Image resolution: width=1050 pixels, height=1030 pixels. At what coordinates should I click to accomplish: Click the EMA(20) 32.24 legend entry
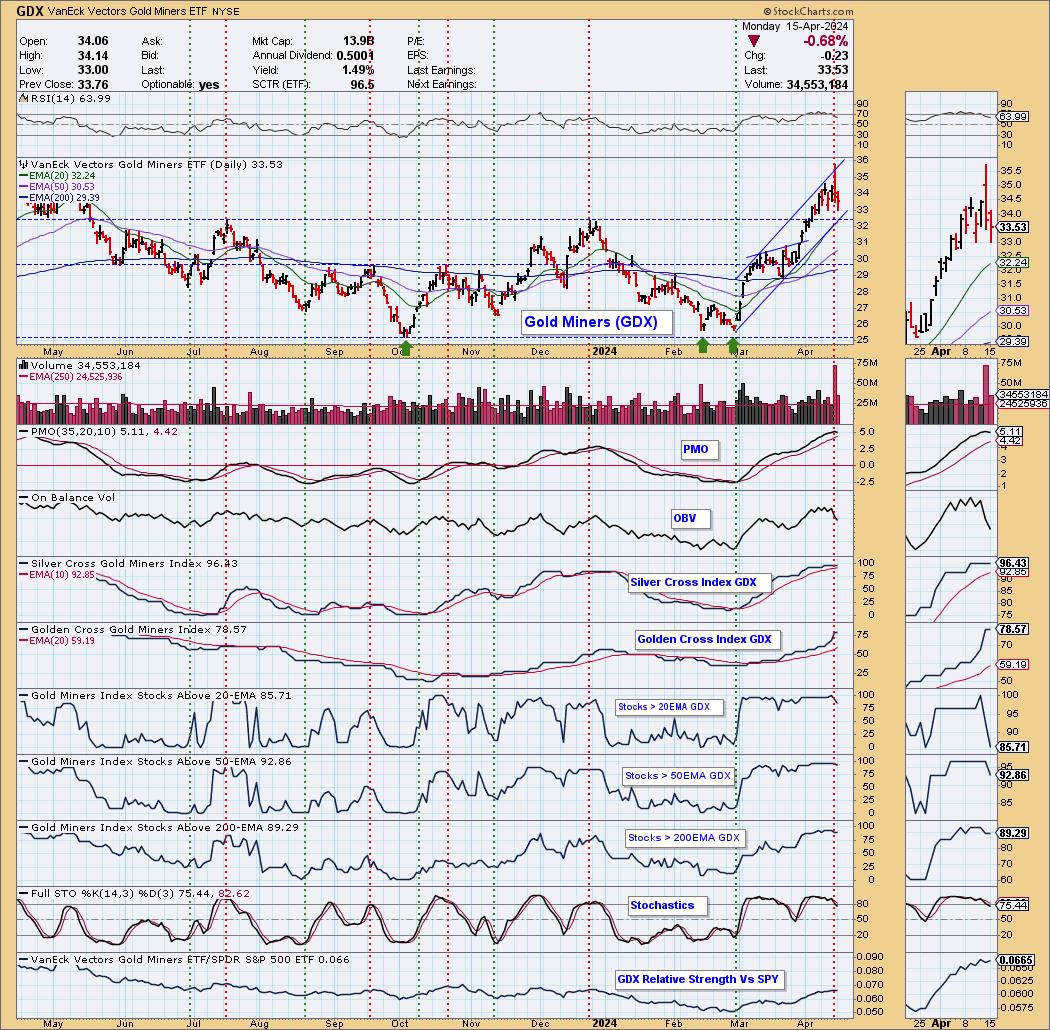57,175
